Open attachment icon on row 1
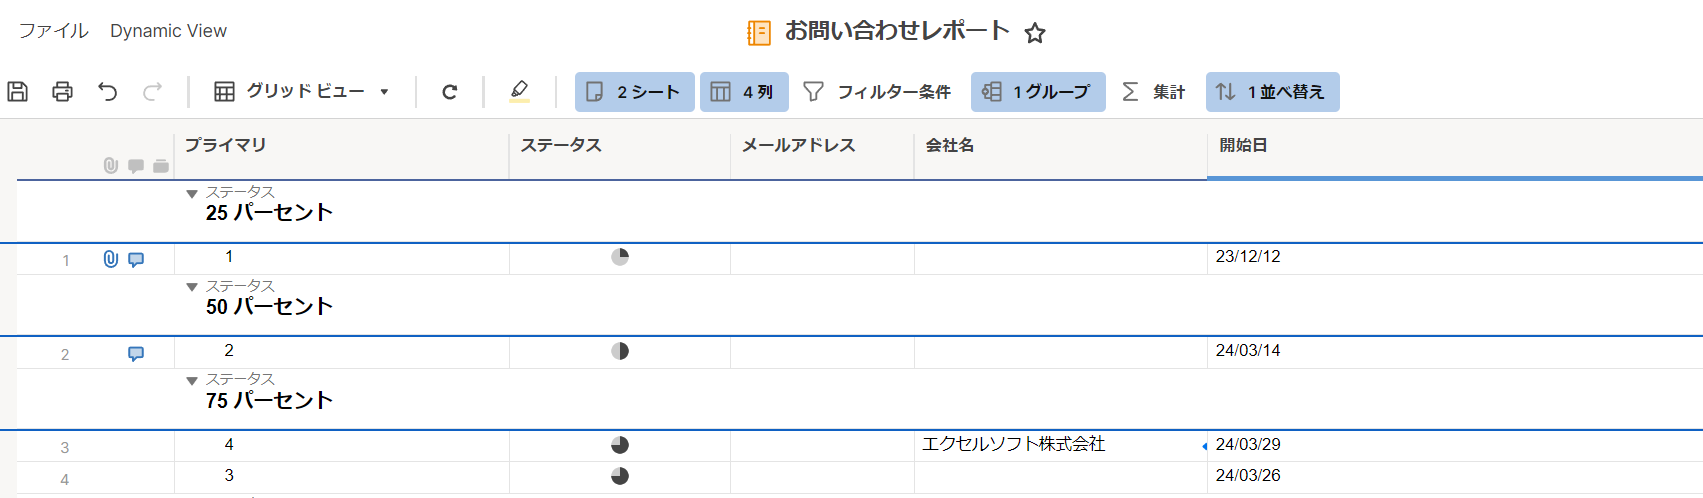Viewport: 1703px width, 498px height. [111, 259]
